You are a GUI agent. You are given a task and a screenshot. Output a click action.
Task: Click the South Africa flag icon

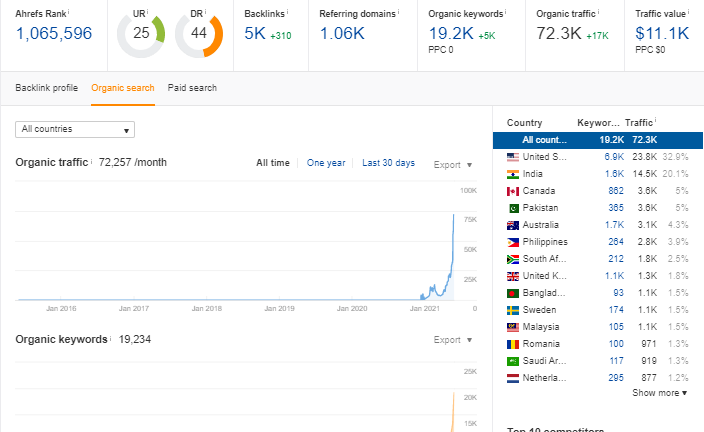[513, 259]
